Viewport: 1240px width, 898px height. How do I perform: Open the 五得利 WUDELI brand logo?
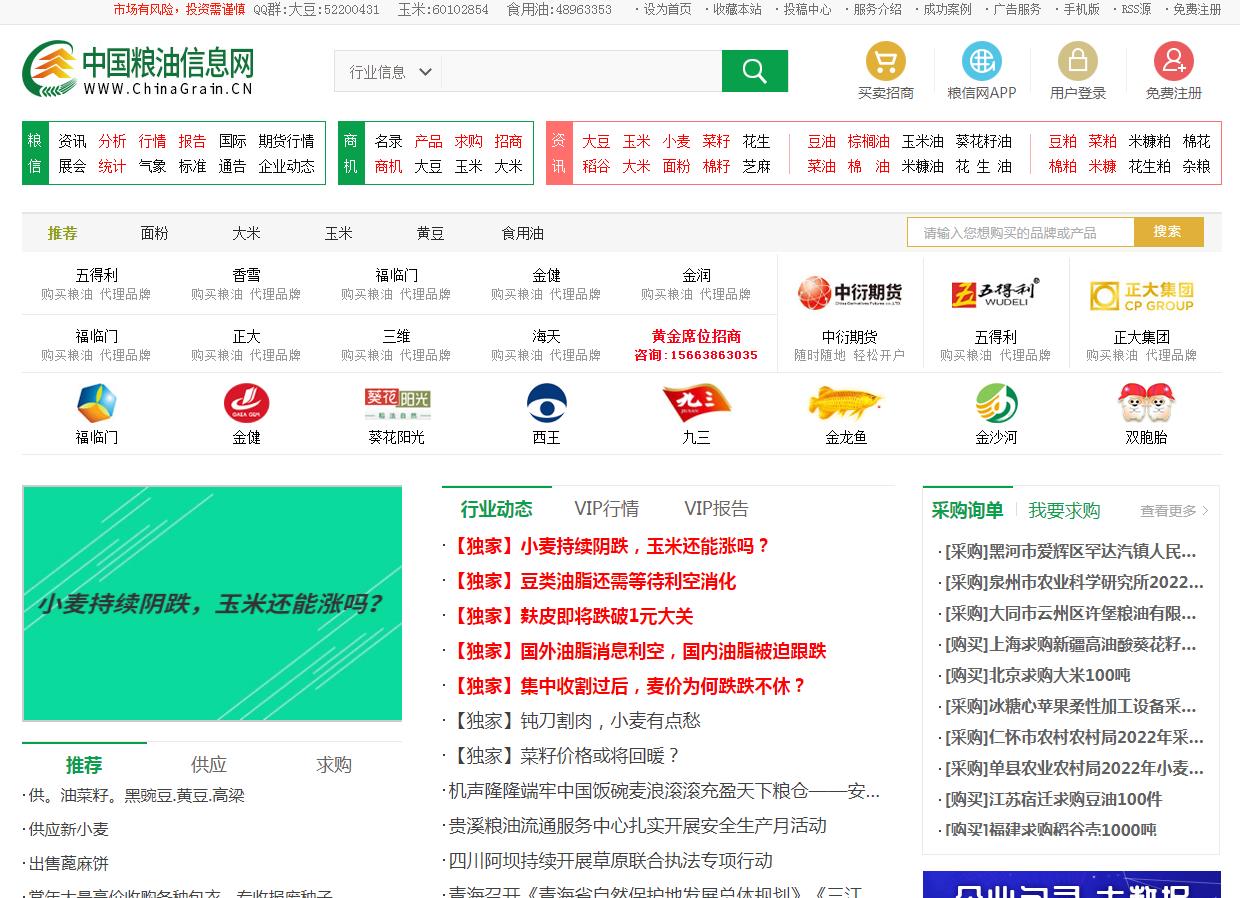[x=996, y=293]
